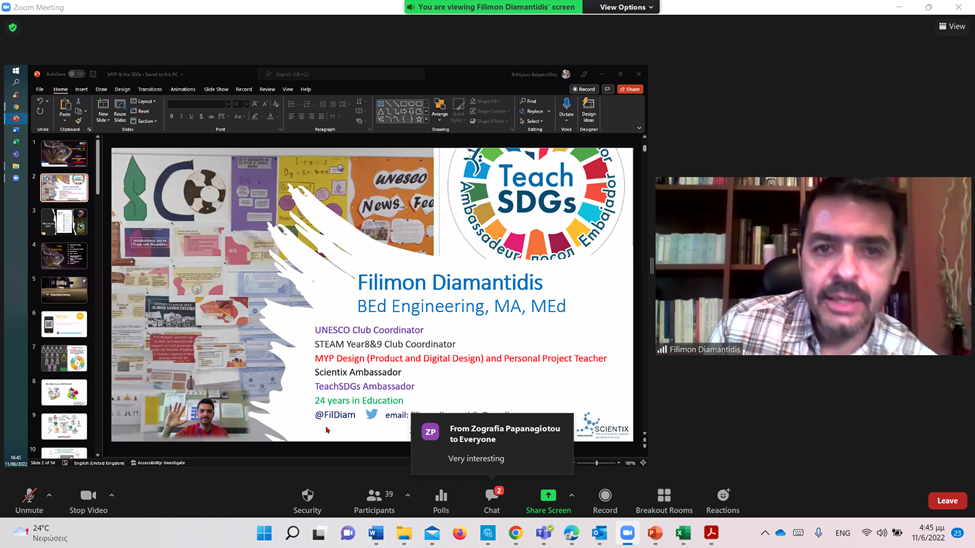Open Breakout Rooms
Screen dimensions: 975x548
click(x=664, y=501)
